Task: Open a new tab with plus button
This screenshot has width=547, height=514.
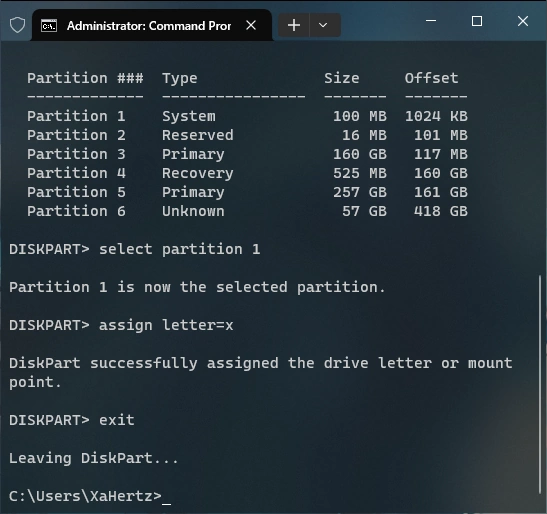Action: [294, 25]
